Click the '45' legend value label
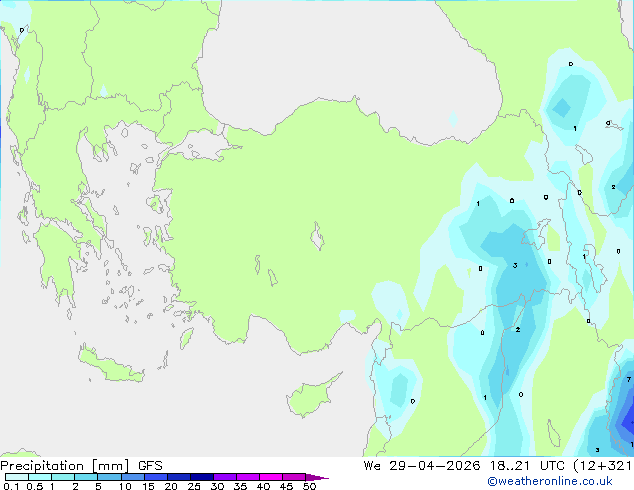The width and height of the screenshot is (634, 490). tap(286, 486)
